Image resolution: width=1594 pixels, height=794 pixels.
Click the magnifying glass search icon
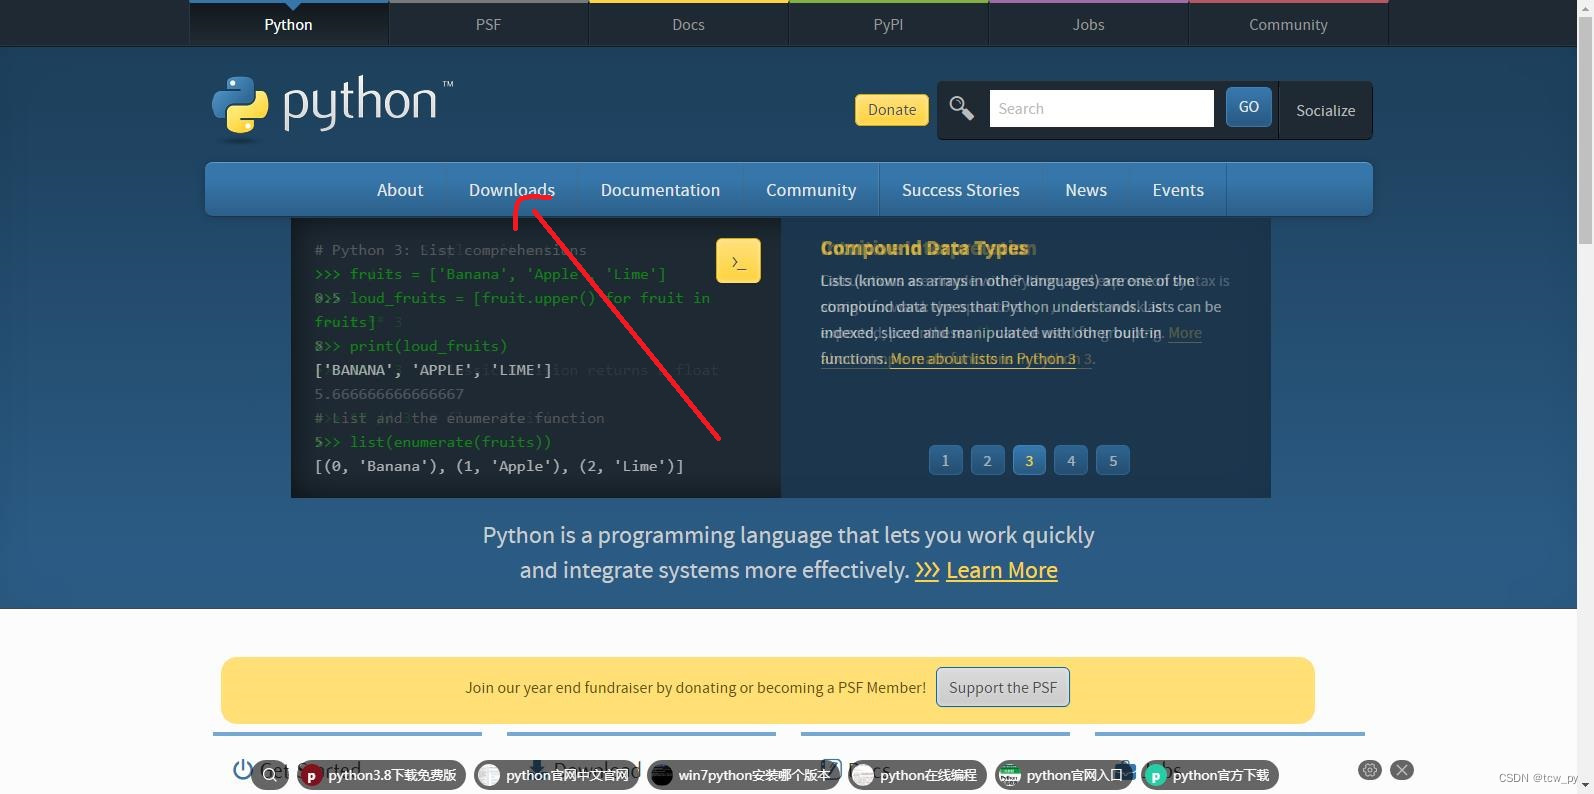coord(961,109)
